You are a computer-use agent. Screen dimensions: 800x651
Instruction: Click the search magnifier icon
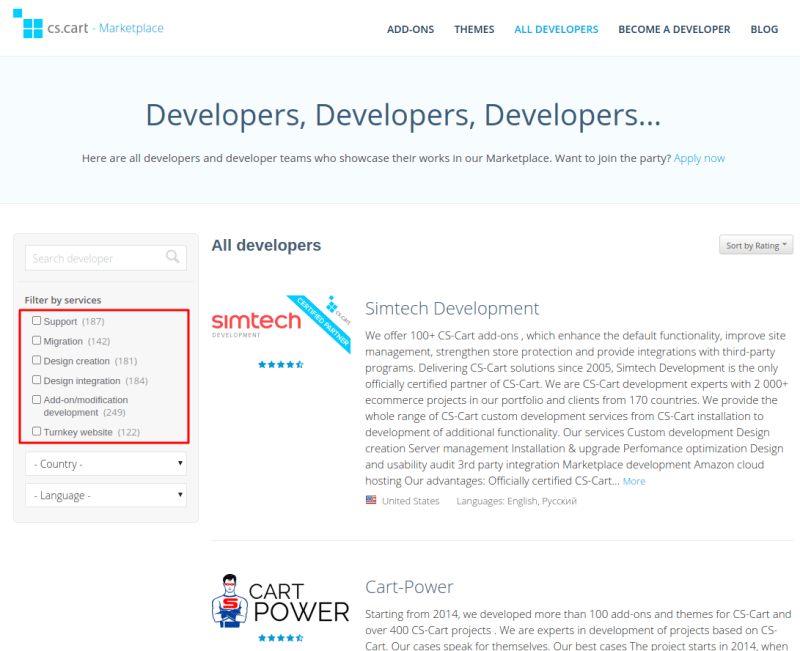click(171, 257)
